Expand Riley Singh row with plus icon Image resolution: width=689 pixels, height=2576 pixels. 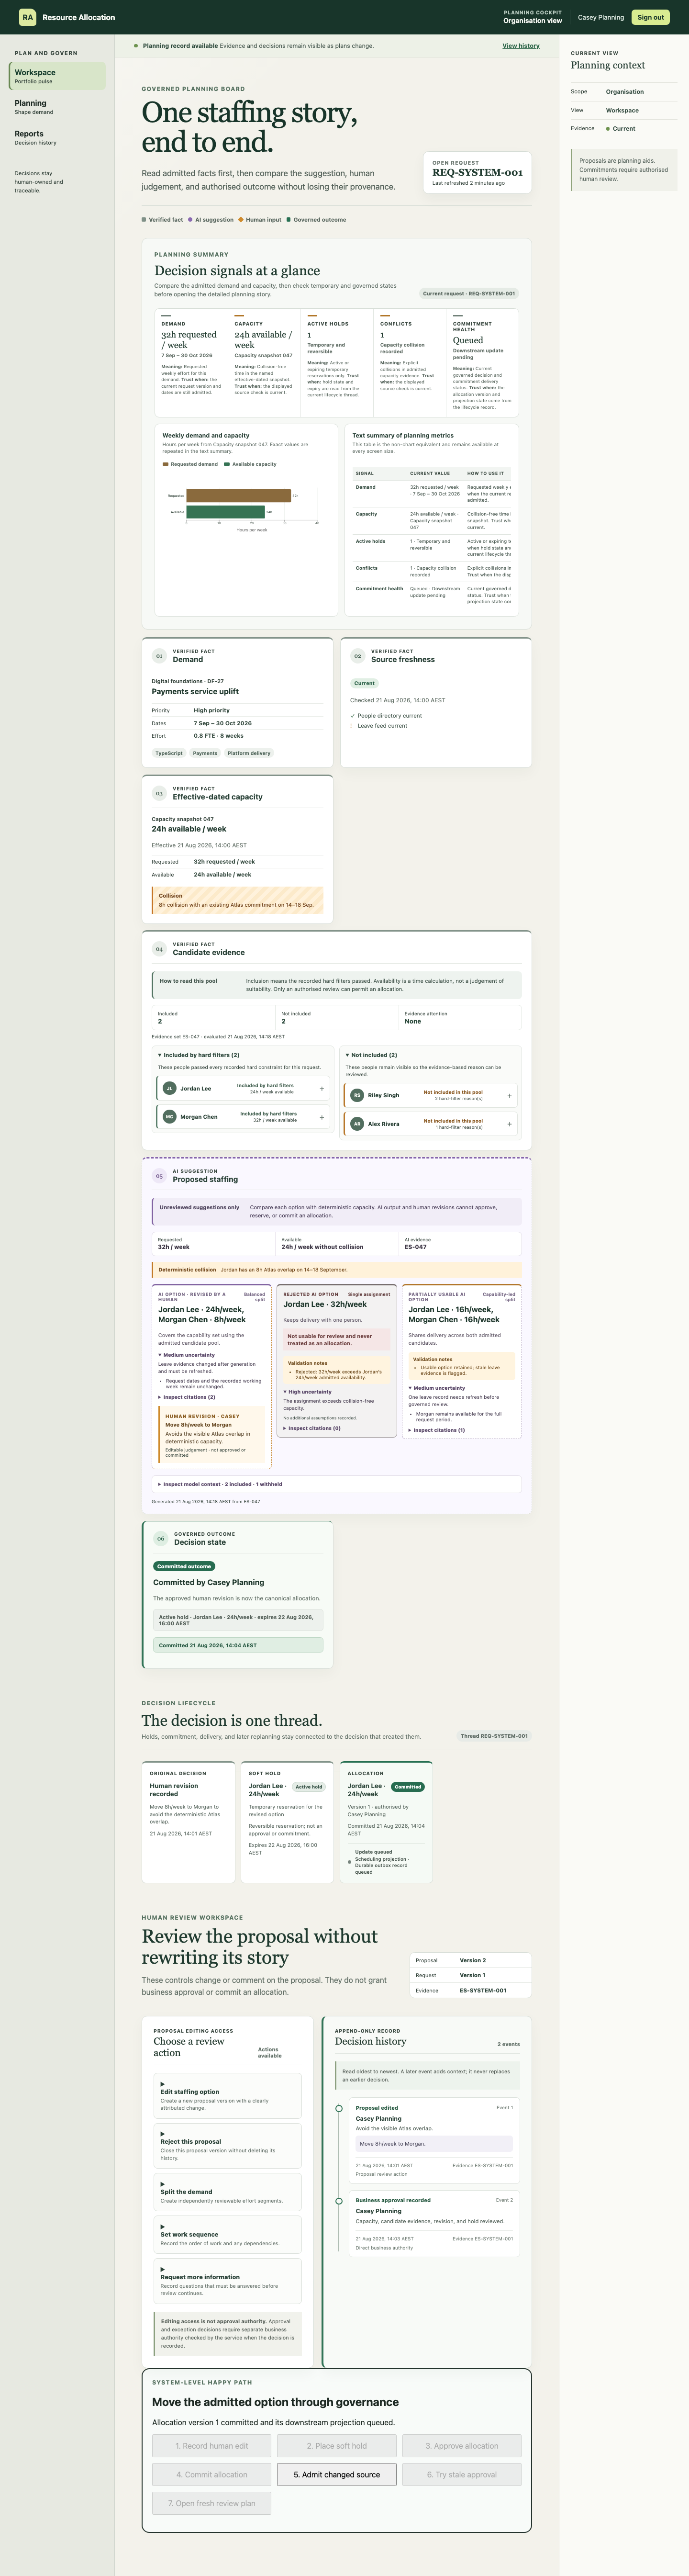[x=509, y=1096]
